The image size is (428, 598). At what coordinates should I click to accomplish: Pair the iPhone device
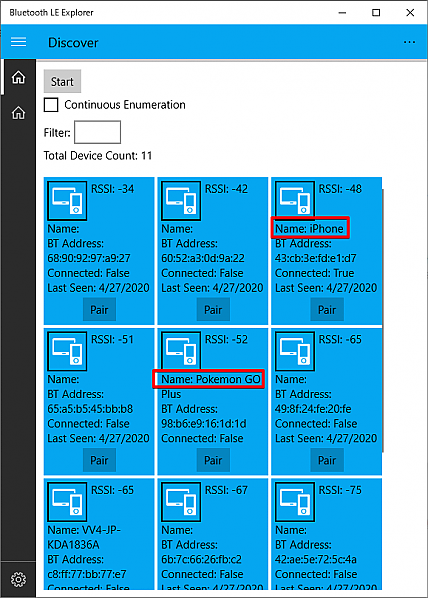(x=327, y=310)
